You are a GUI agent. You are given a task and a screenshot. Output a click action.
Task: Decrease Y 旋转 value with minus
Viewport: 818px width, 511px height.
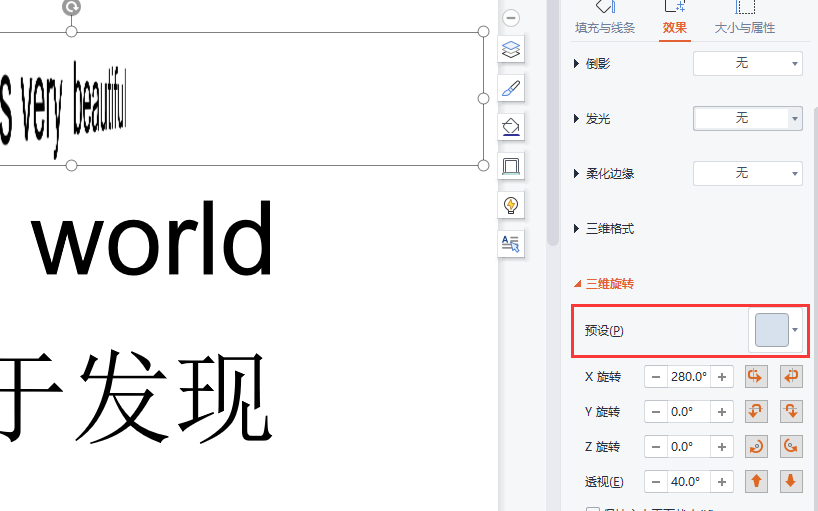coord(656,411)
